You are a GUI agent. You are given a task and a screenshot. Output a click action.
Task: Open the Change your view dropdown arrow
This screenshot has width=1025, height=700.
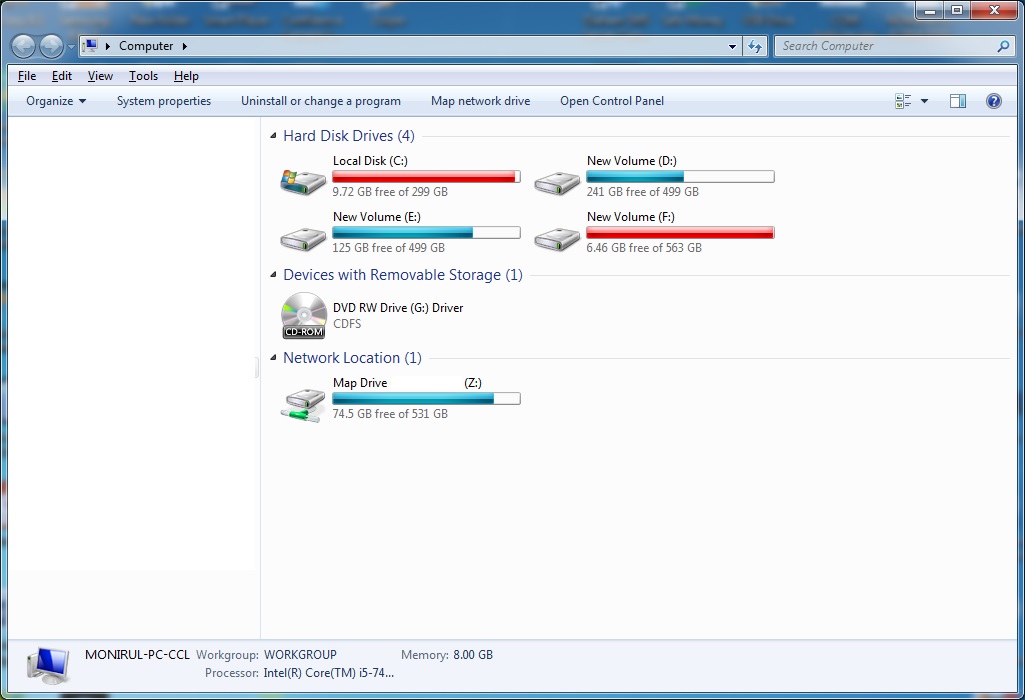(x=923, y=100)
